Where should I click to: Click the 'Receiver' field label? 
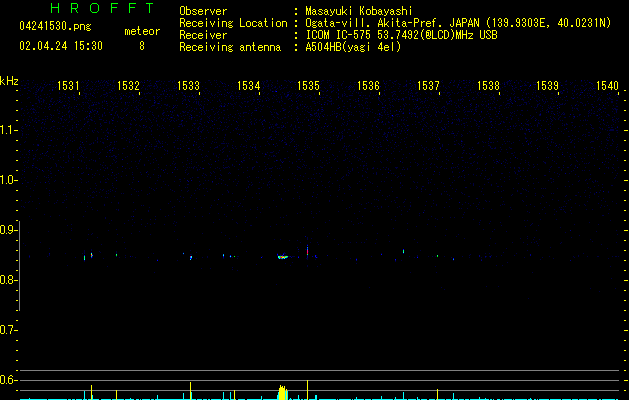203,35
